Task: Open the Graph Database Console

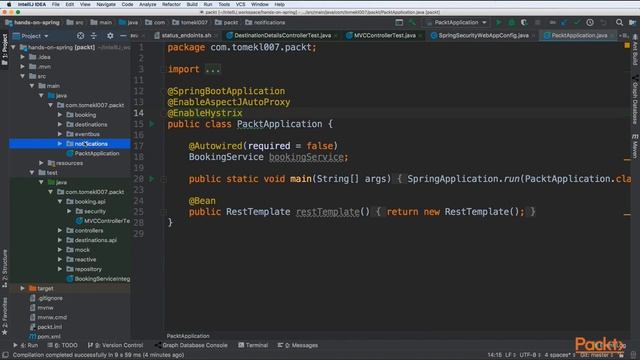Action: point(191,345)
